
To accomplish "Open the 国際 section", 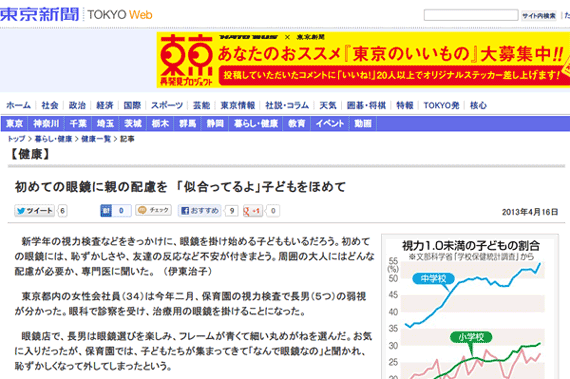I will click(132, 105).
